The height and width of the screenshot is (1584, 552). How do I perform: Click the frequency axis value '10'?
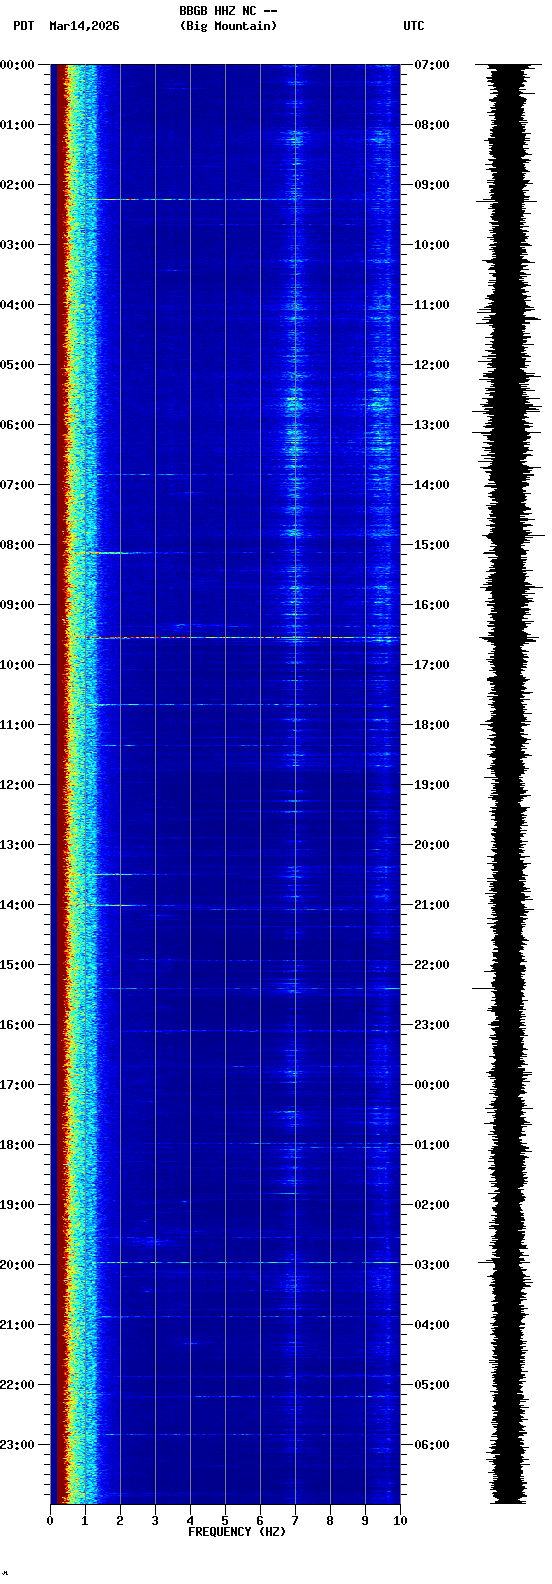tap(400, 1521)
